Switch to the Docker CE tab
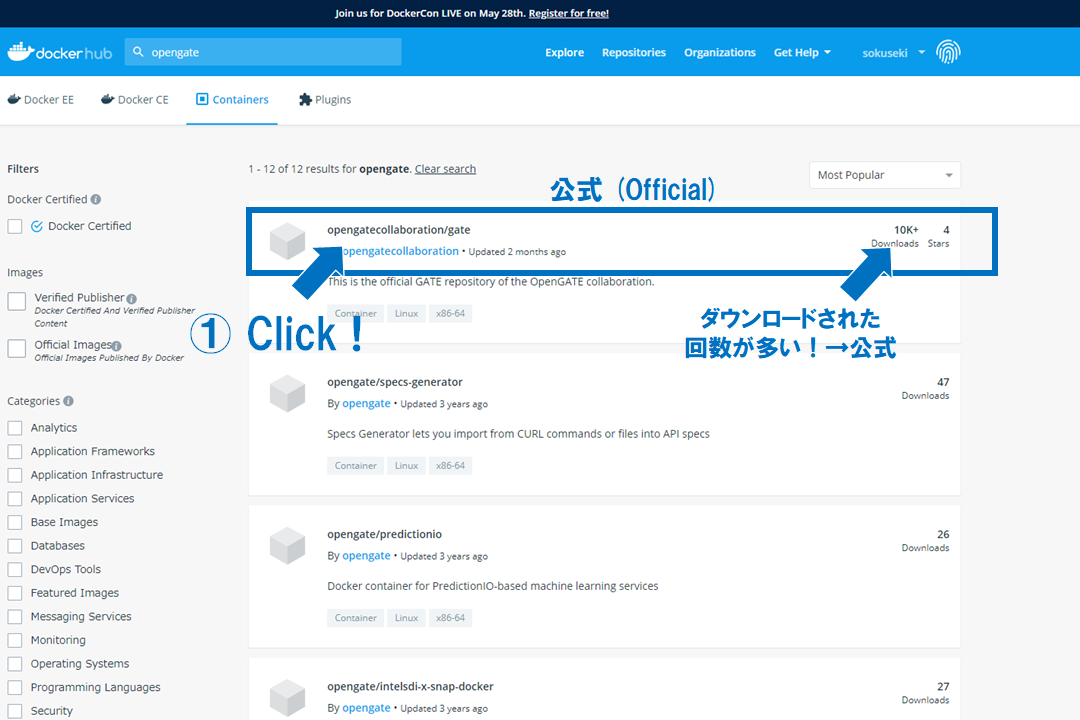This screenshot has width=1080, height=720. [x=135, y=100]
